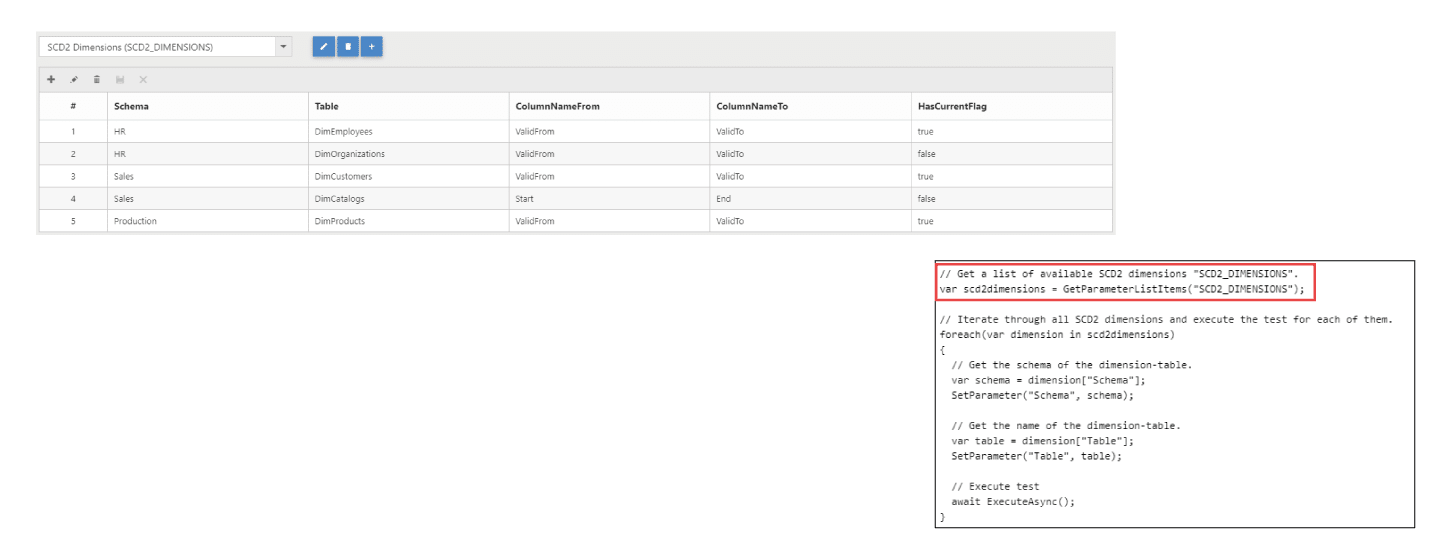Click the SetParameter("Table", table); code line

click(1037, 456)
